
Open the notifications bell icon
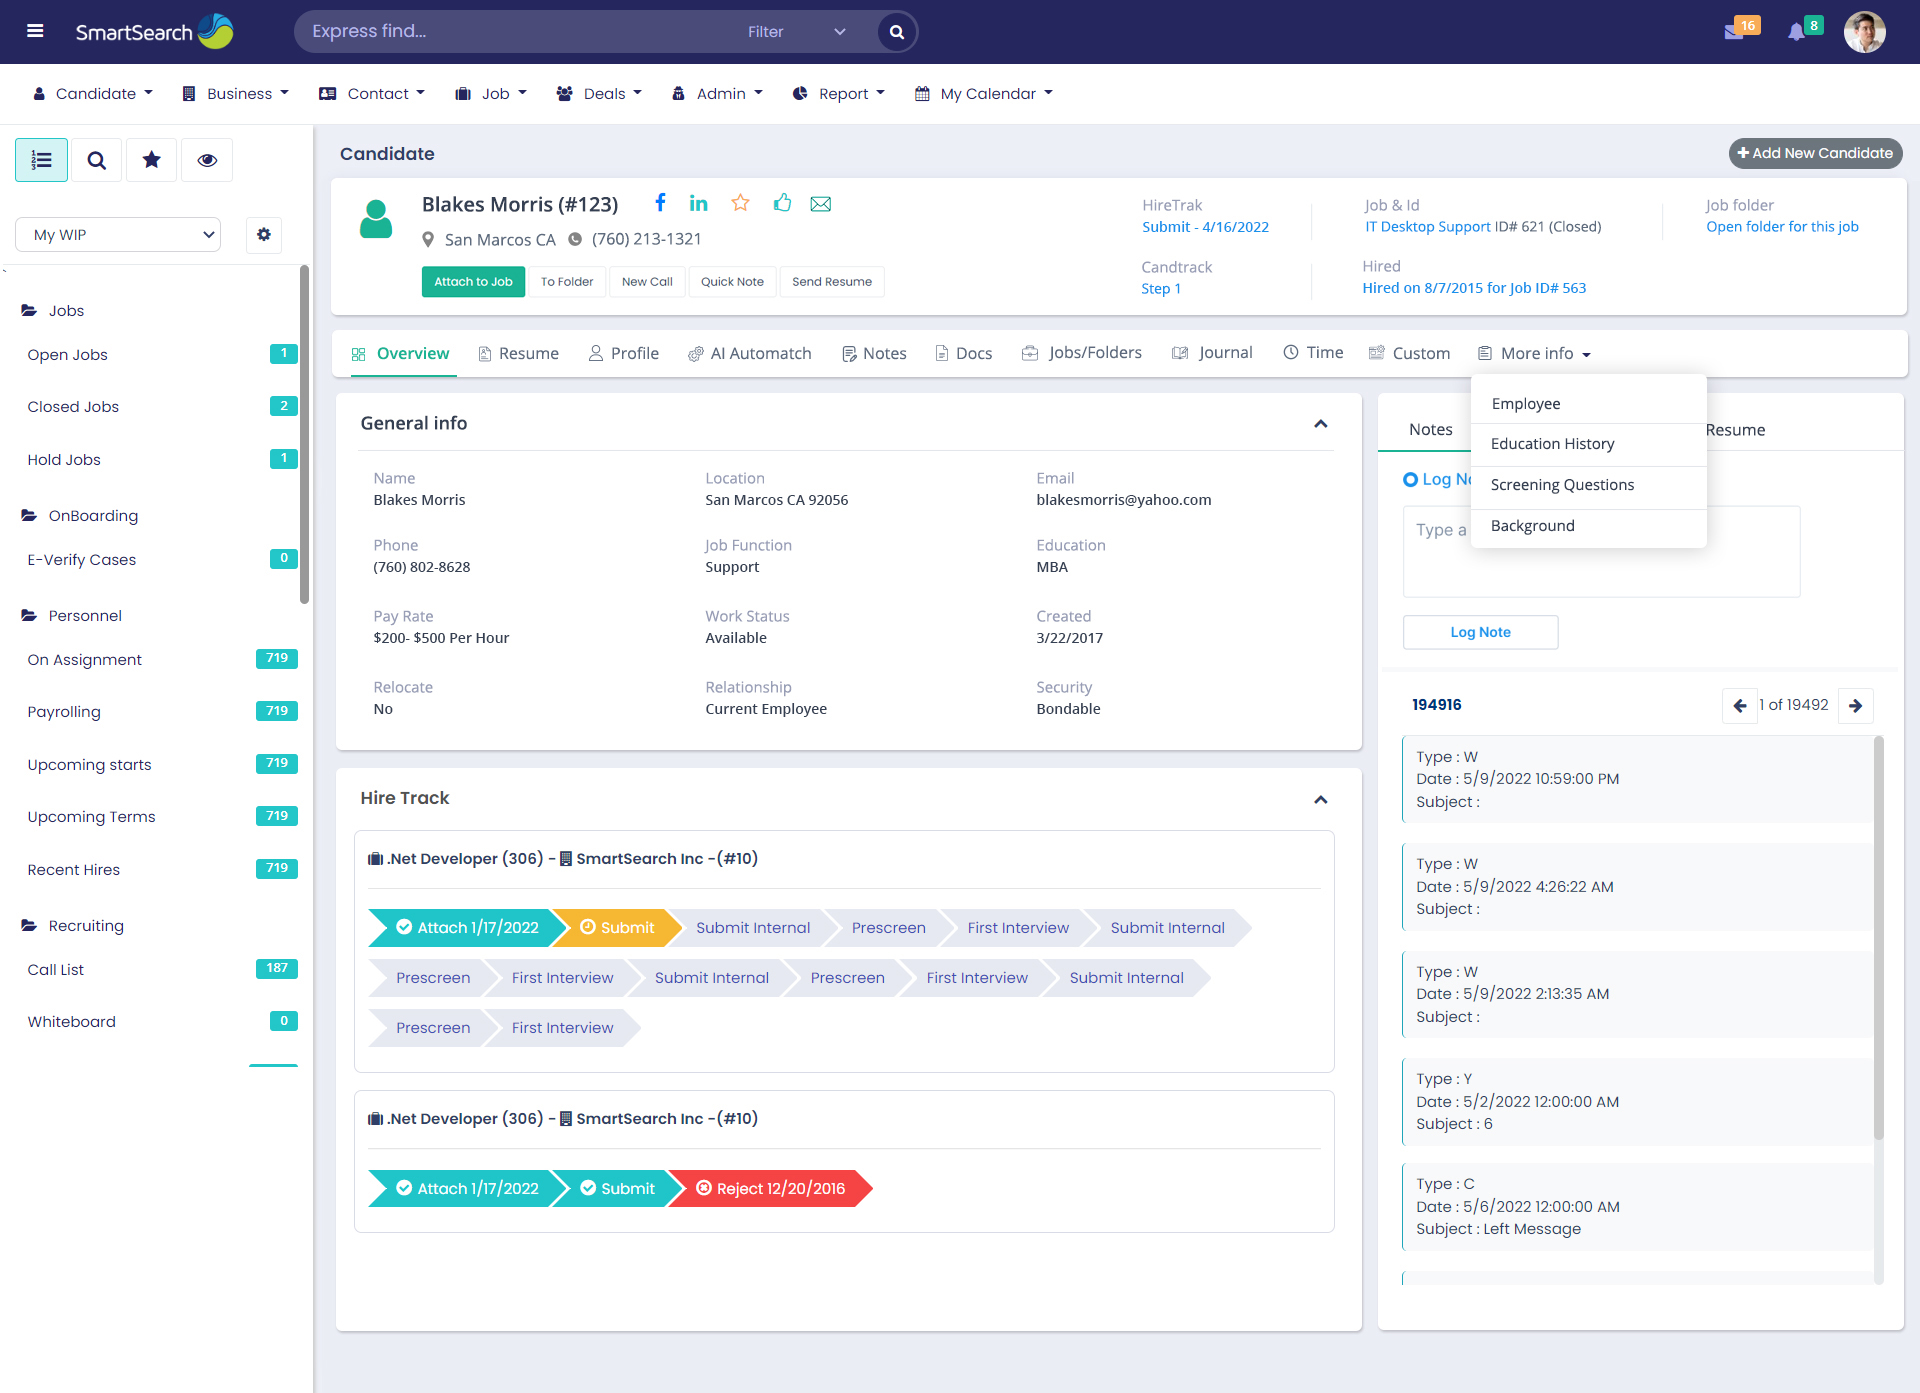pyautogui.click(x=1796, y=32)
